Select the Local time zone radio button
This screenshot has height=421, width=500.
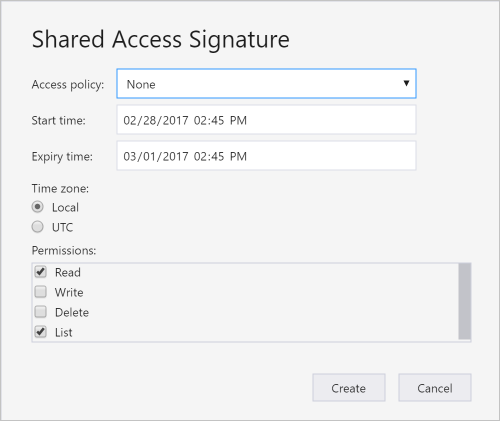coord(37,207)
